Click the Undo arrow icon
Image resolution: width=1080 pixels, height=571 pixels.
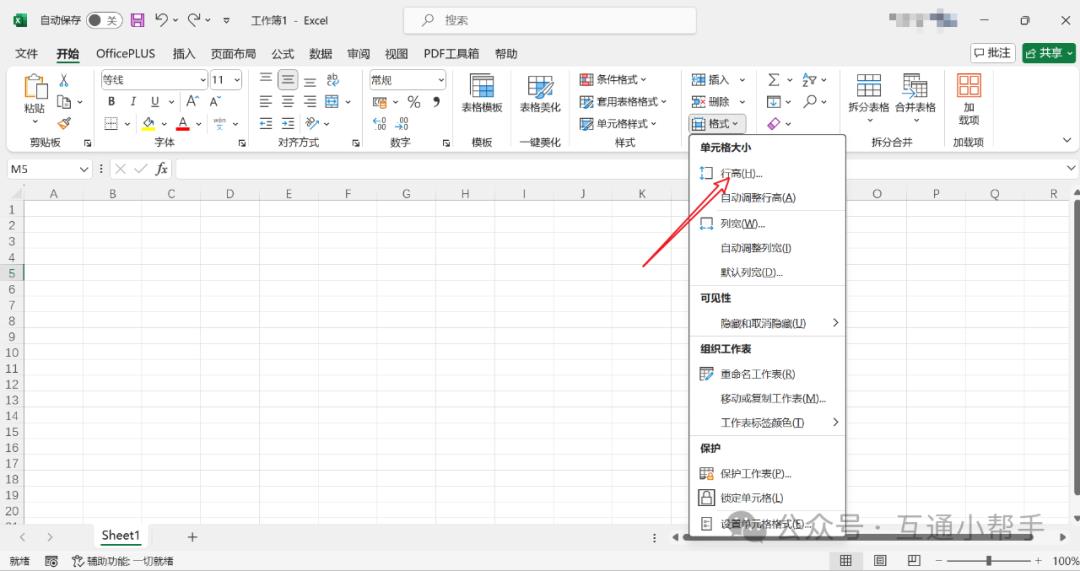pos(161,20)
